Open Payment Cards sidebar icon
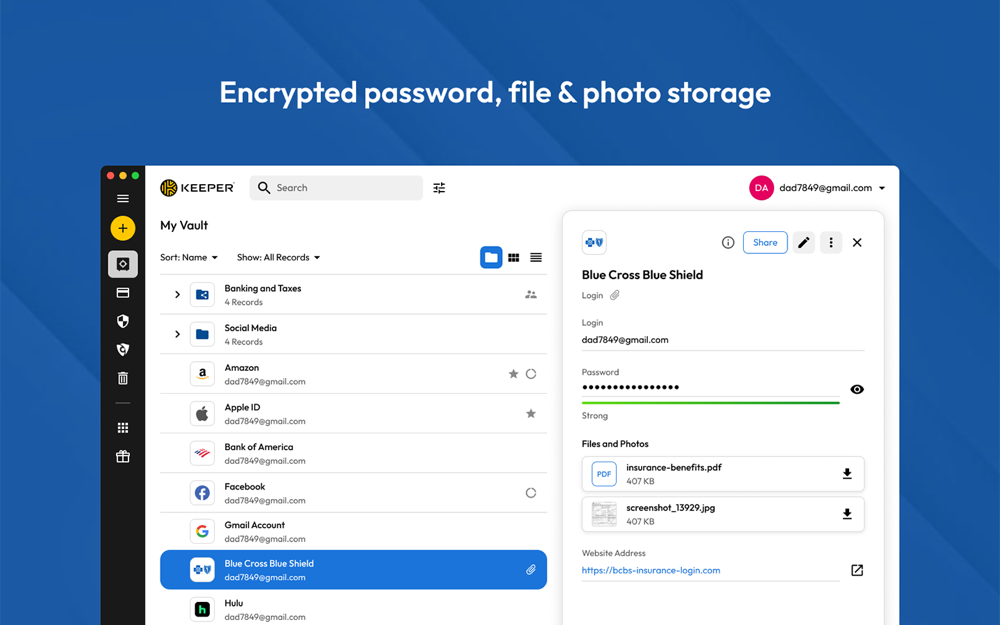1000x625 pixels. point(123,293)
